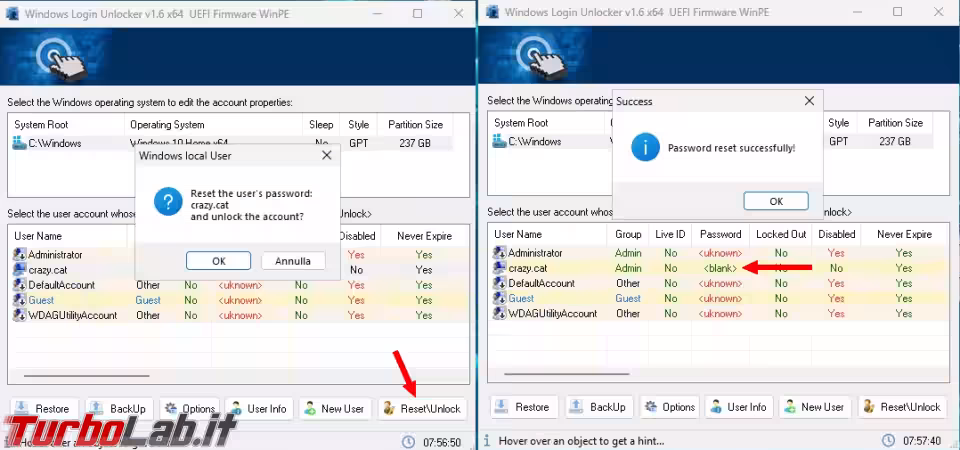This screenshot has height=450, width=960.
Task: Click C:\Windows drive icon in left window
Action: pos(19,143)
